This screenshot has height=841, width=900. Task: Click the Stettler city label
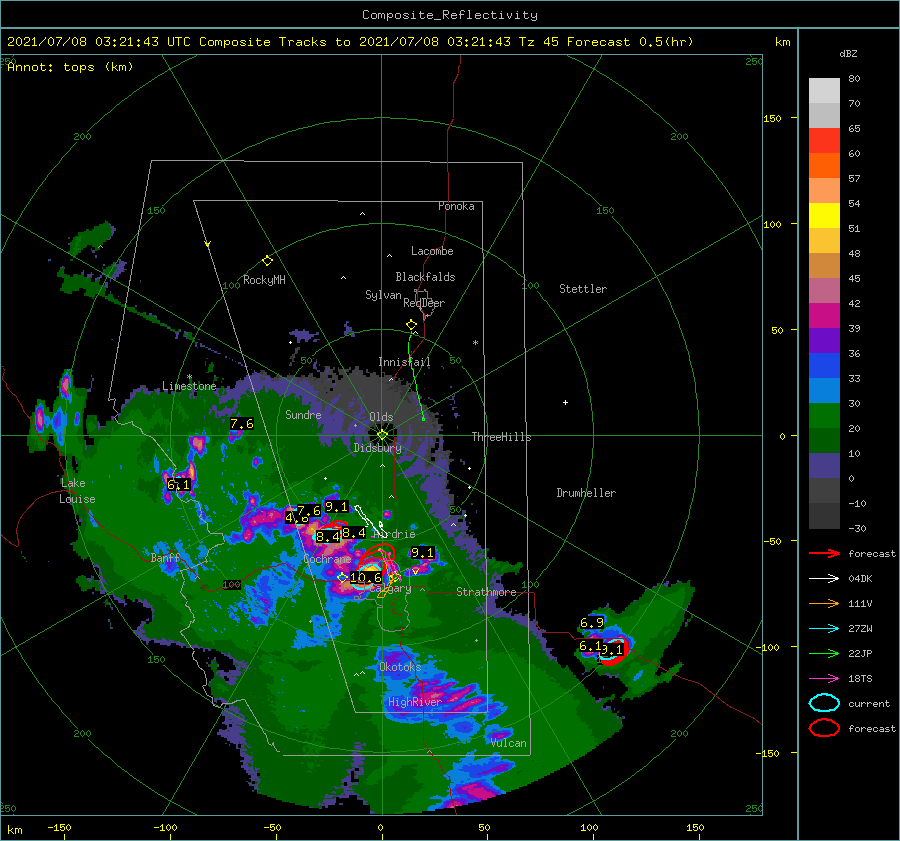coord(583,289)
